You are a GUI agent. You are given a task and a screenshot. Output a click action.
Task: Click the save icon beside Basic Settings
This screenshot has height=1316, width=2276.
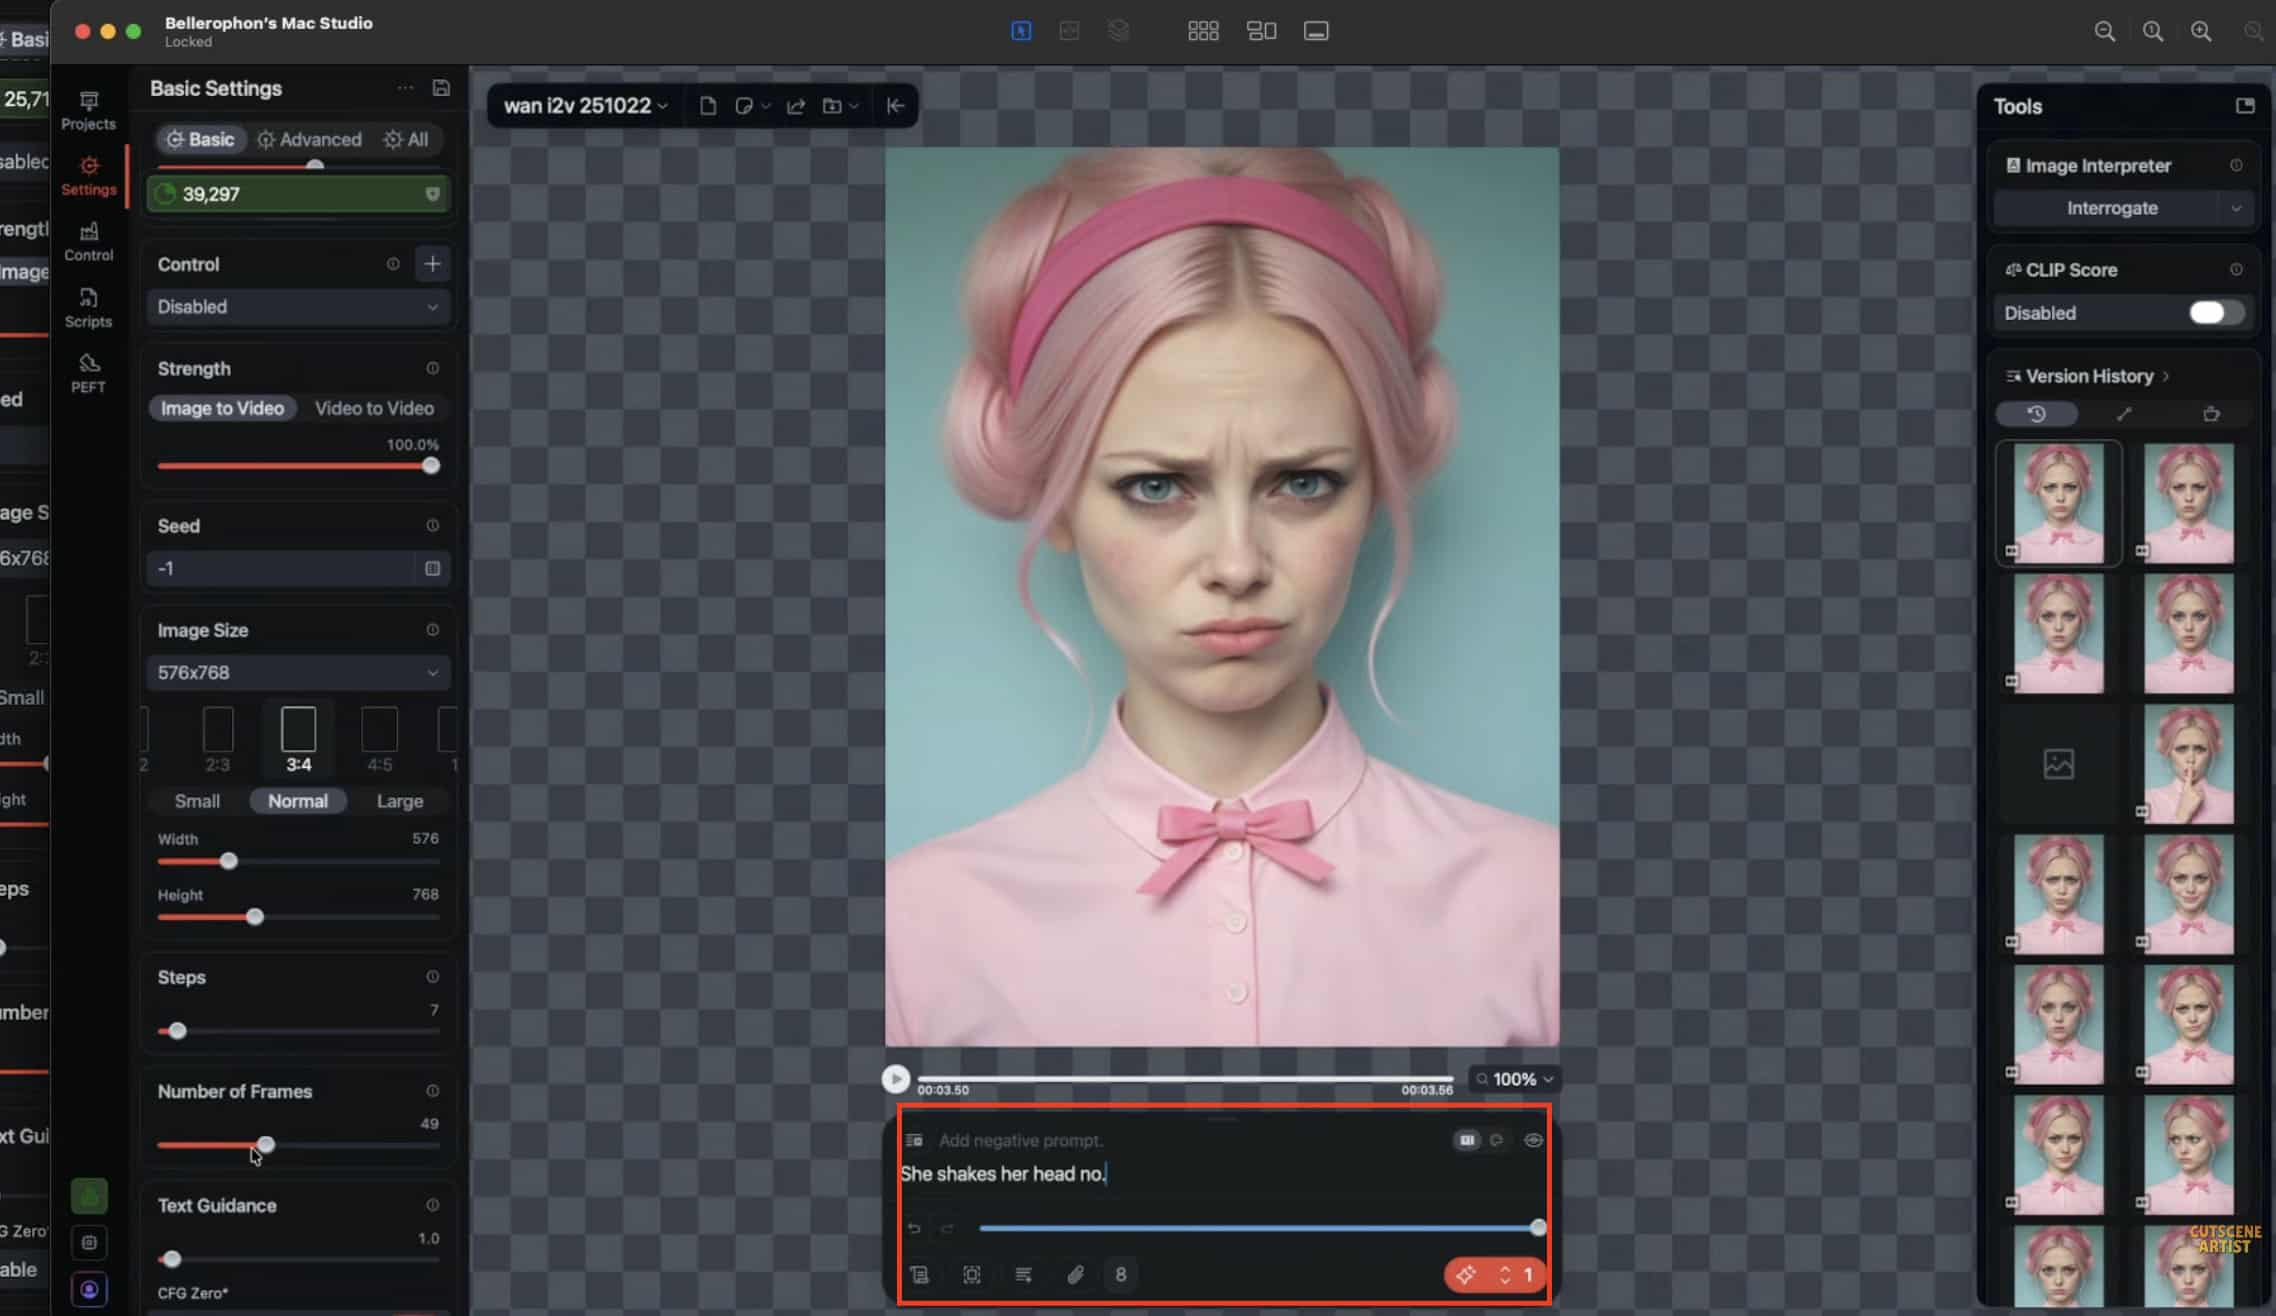pyautogui.click(x=441, y=88)
